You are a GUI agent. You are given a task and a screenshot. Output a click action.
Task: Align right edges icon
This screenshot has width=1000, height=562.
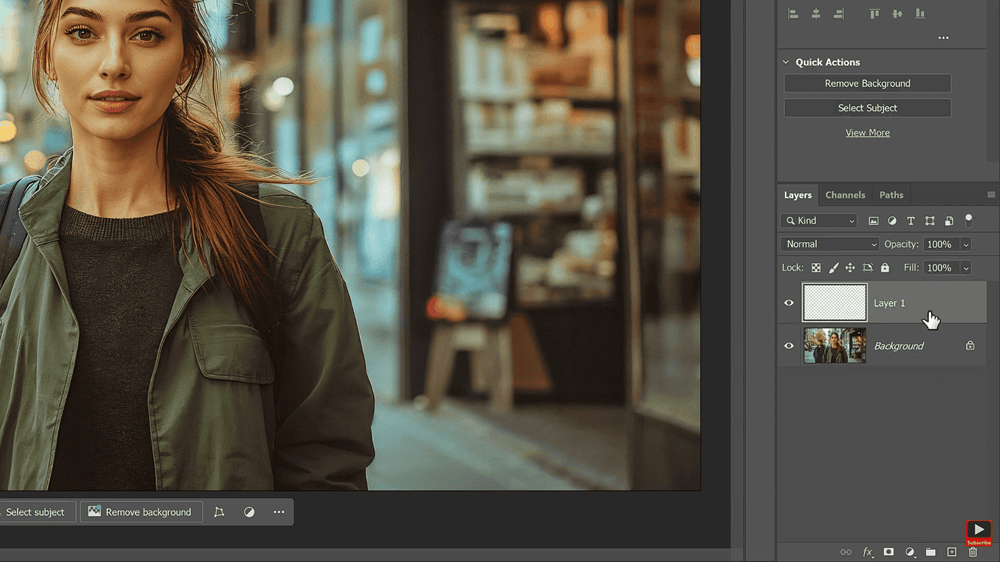click(839, 13)
